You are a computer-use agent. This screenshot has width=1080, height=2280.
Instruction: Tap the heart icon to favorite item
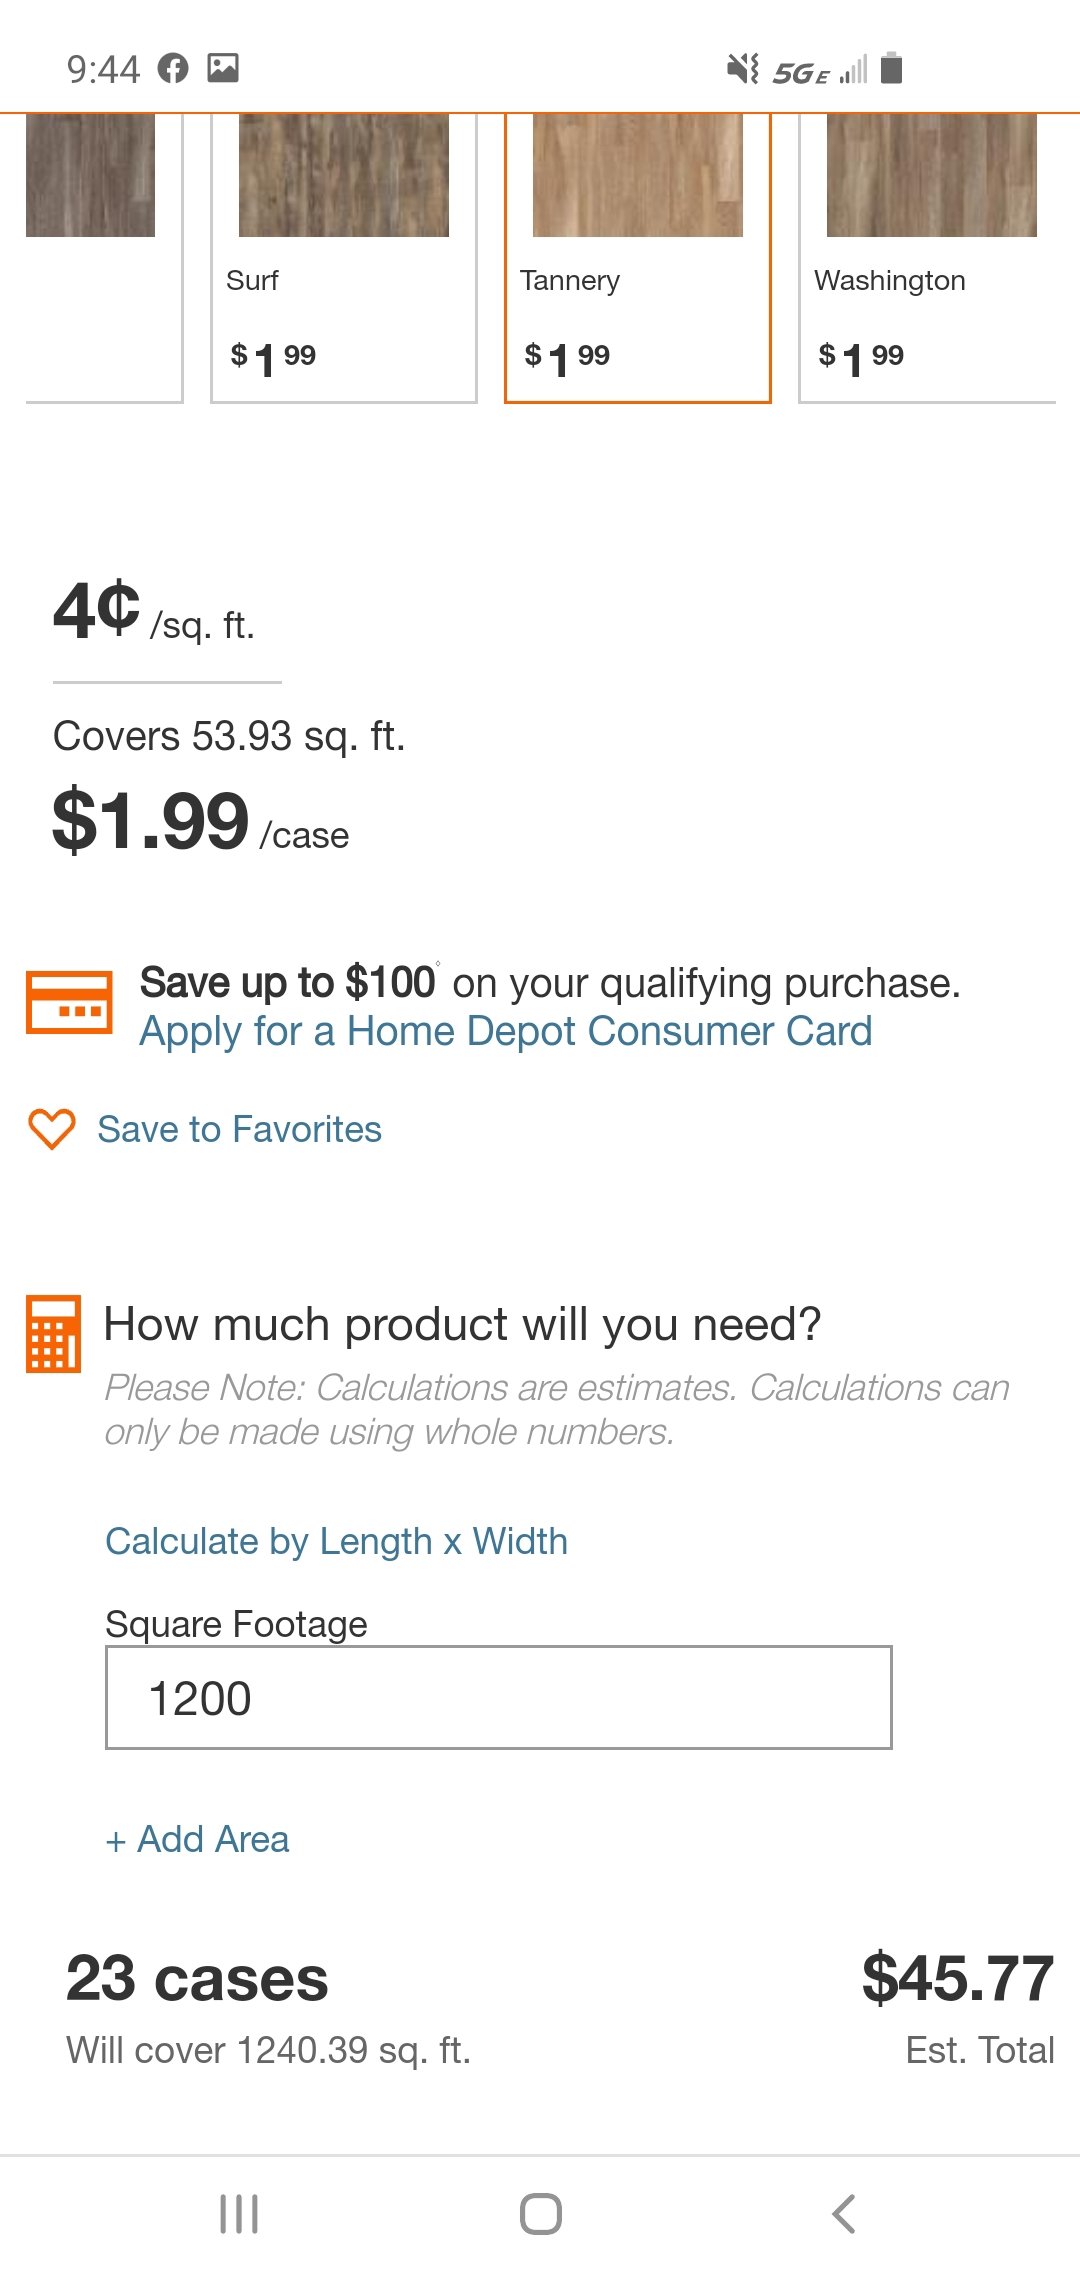[x=51, y=1130]
